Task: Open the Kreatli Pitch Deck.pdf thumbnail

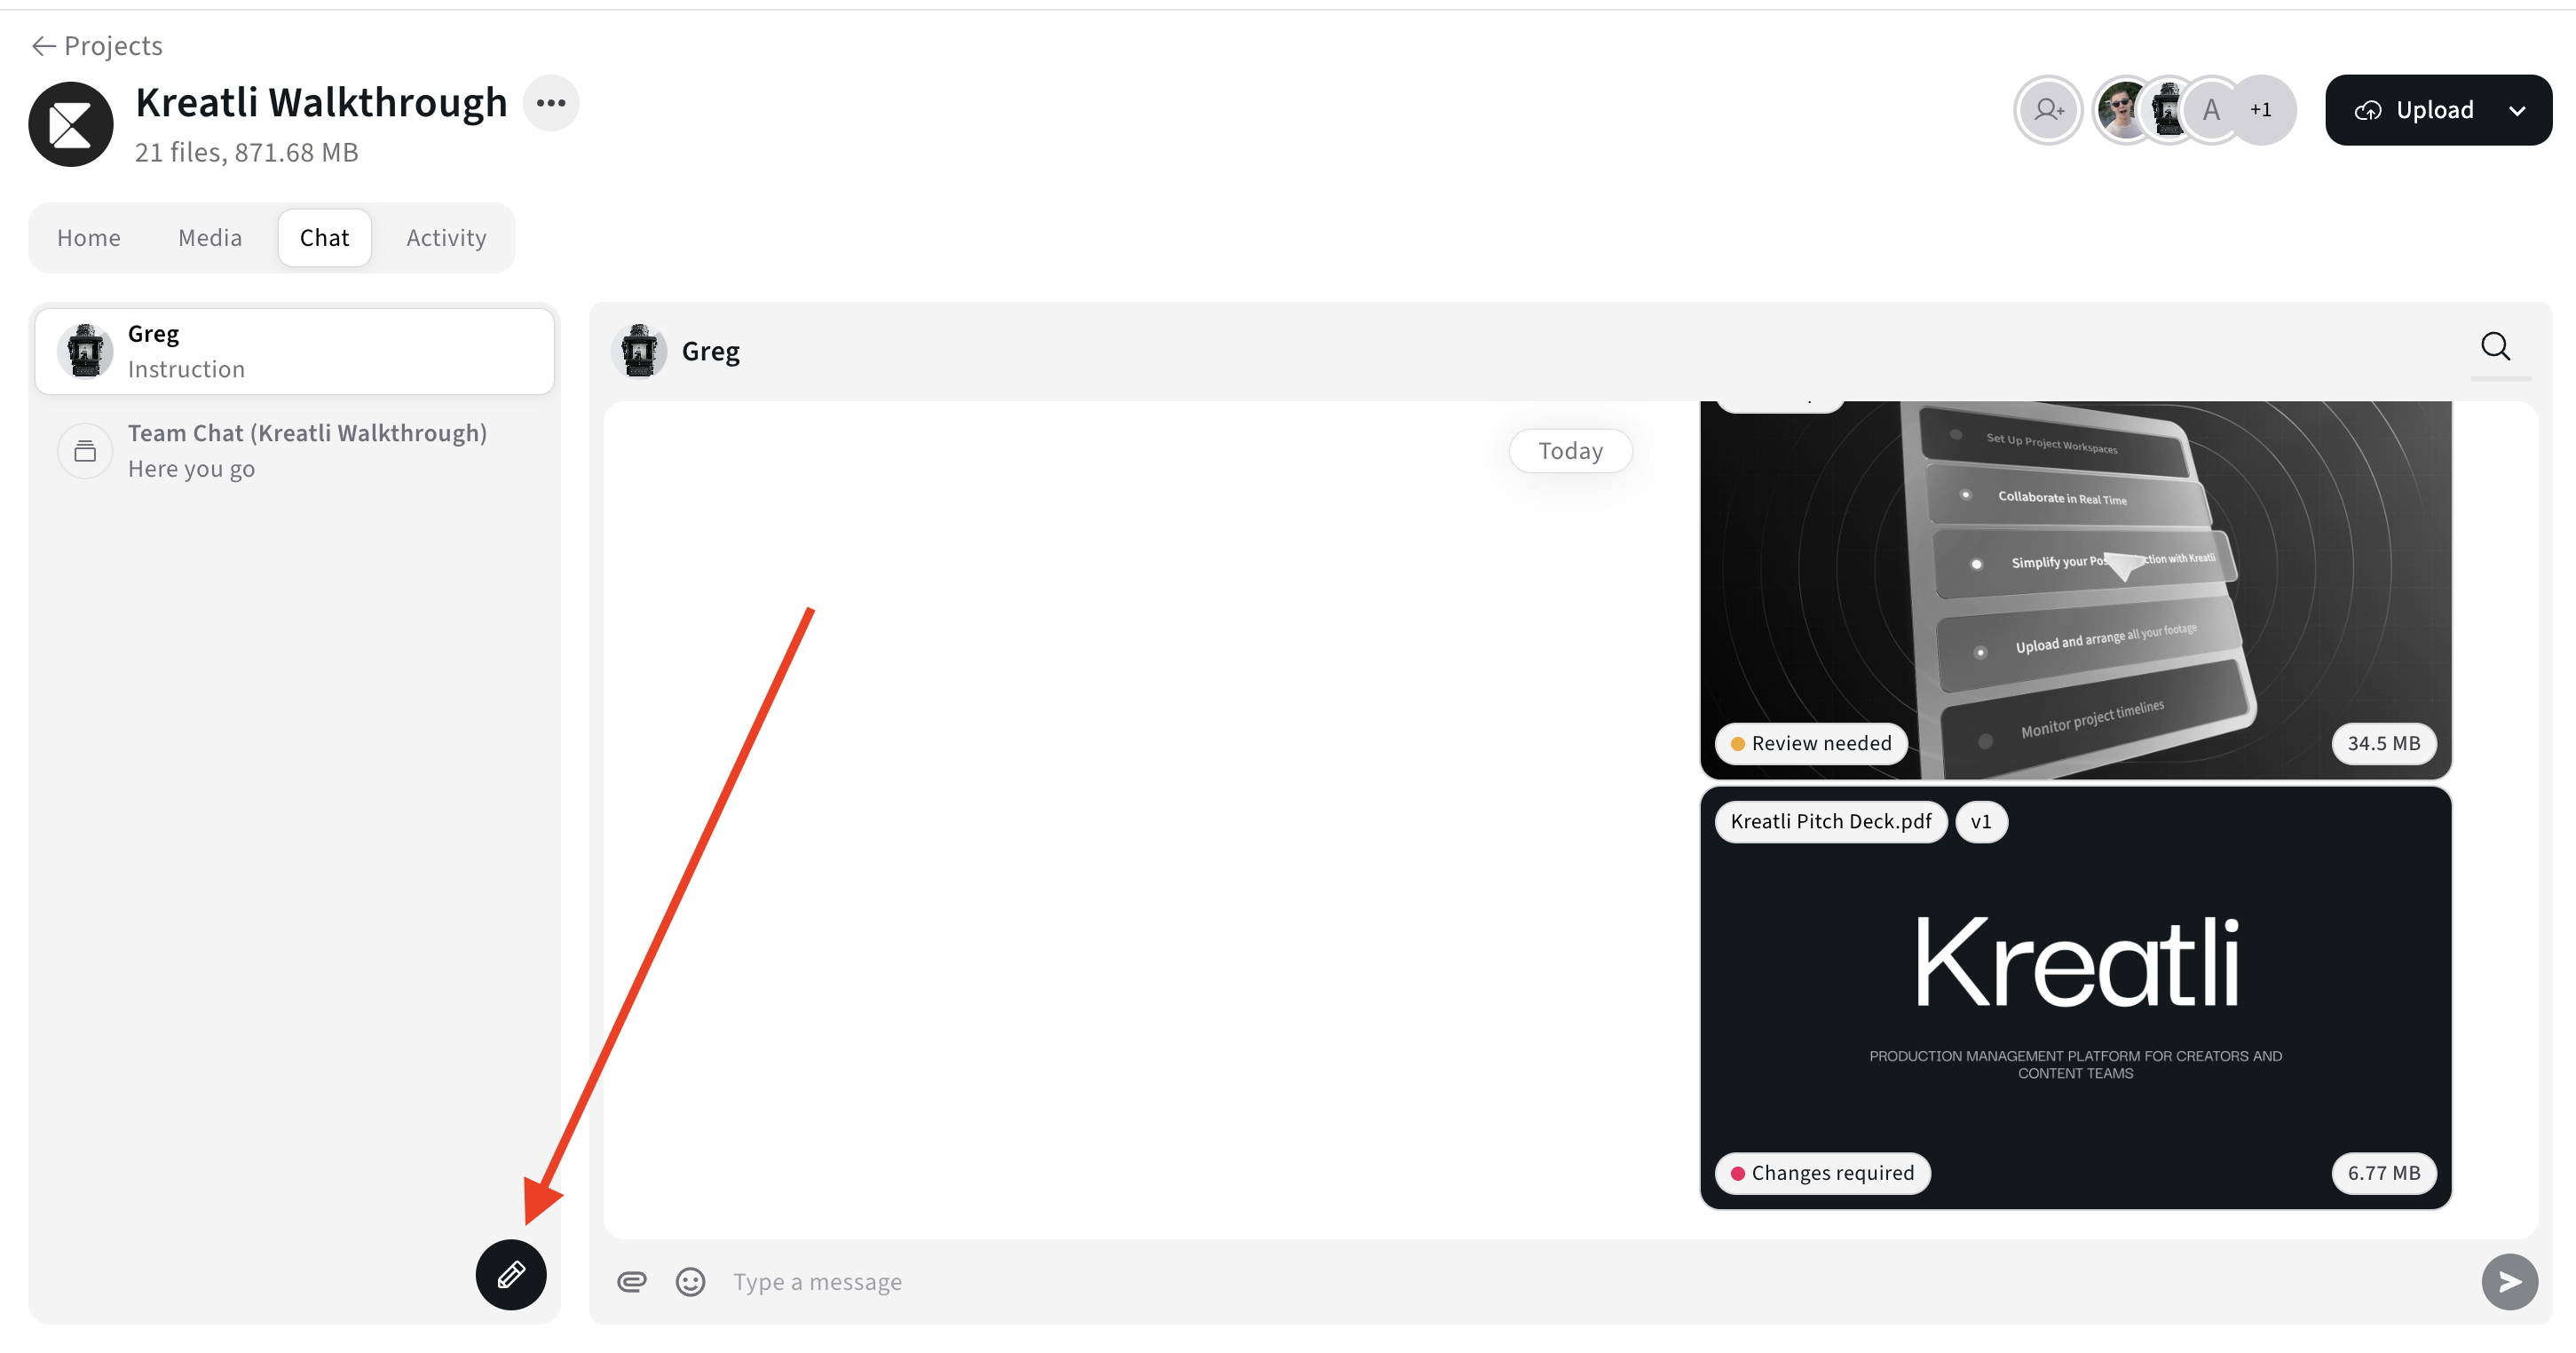Action: pos(2076,998)
